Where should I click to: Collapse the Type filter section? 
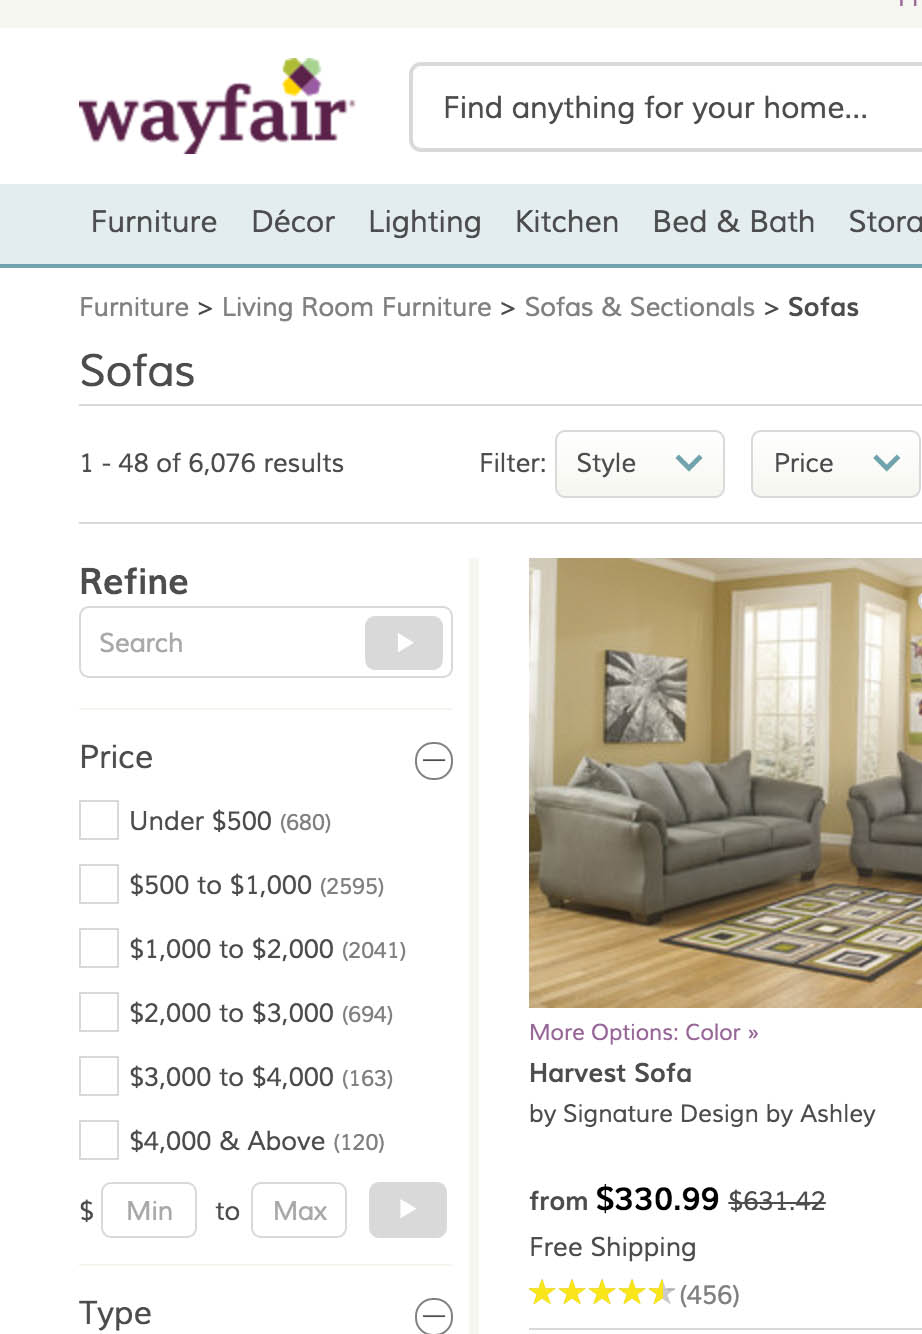click(433, 1315)
